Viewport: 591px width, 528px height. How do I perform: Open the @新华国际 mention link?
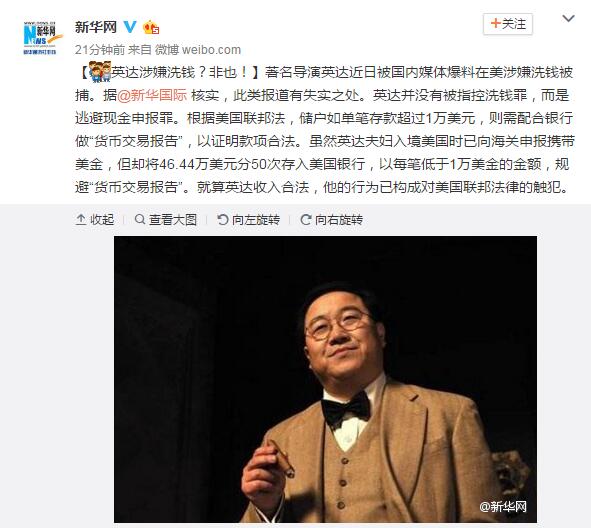click(152, 95)
